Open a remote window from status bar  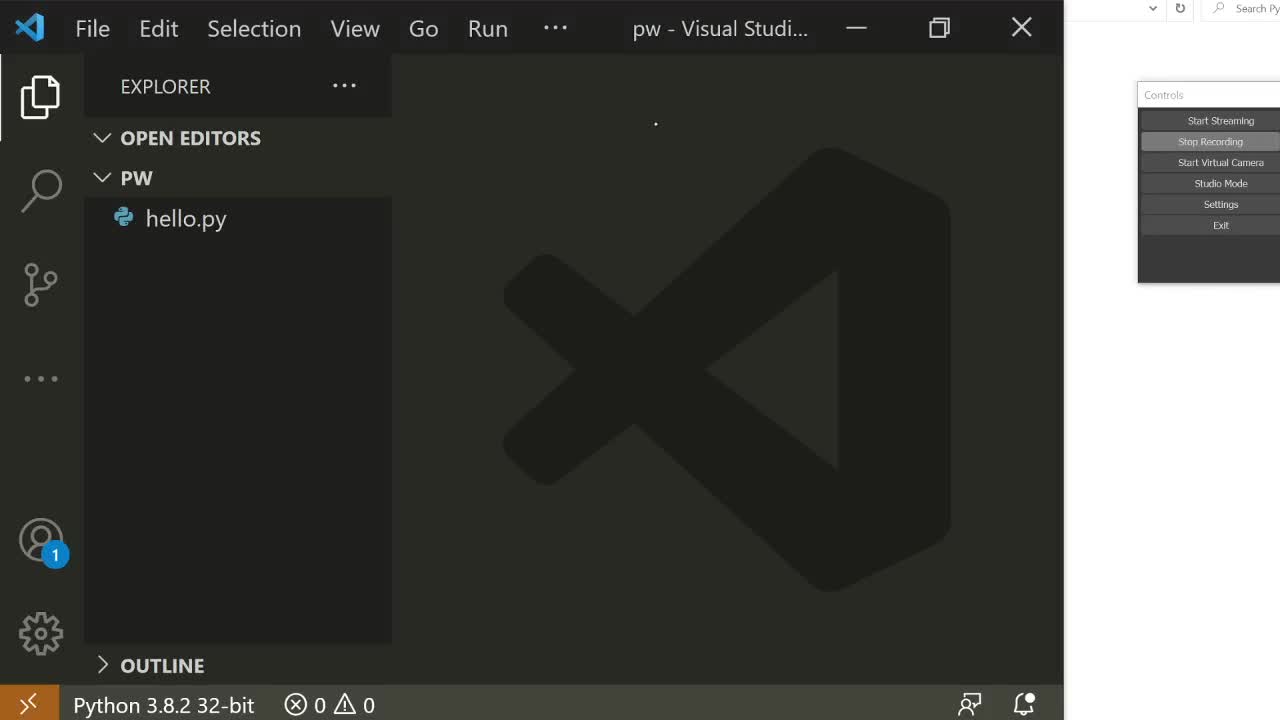click(x=29, y=704)
